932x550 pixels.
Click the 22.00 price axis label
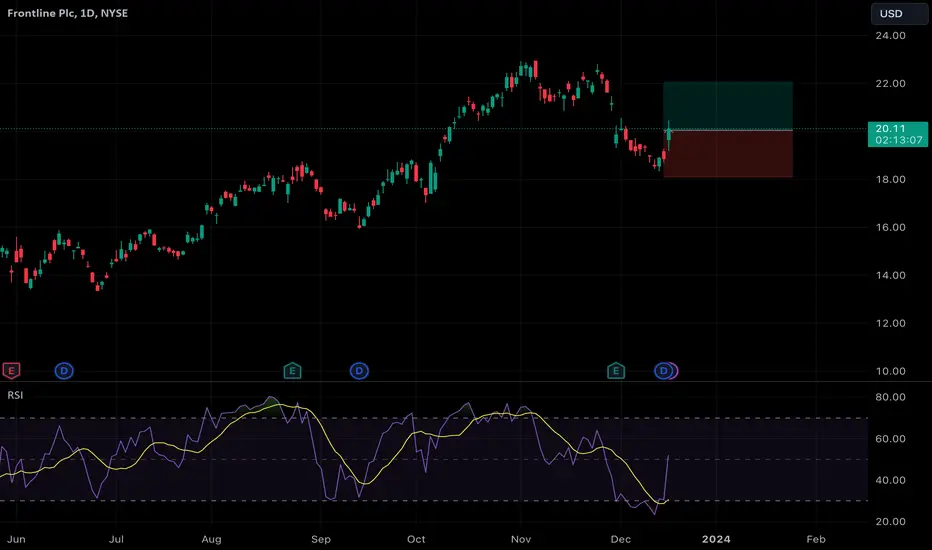[890, 84]
